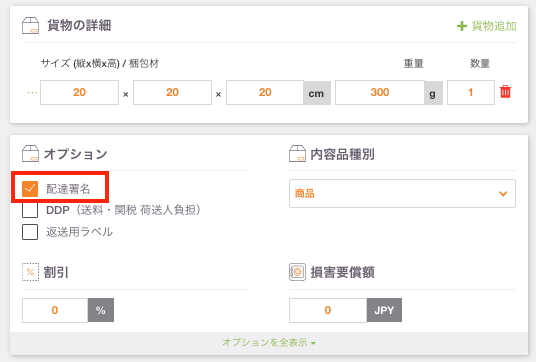Image resolution: width=536 pixels, height=362 pixels.
Task: Click the 割引 heading
Action: (x=56, y=272)
